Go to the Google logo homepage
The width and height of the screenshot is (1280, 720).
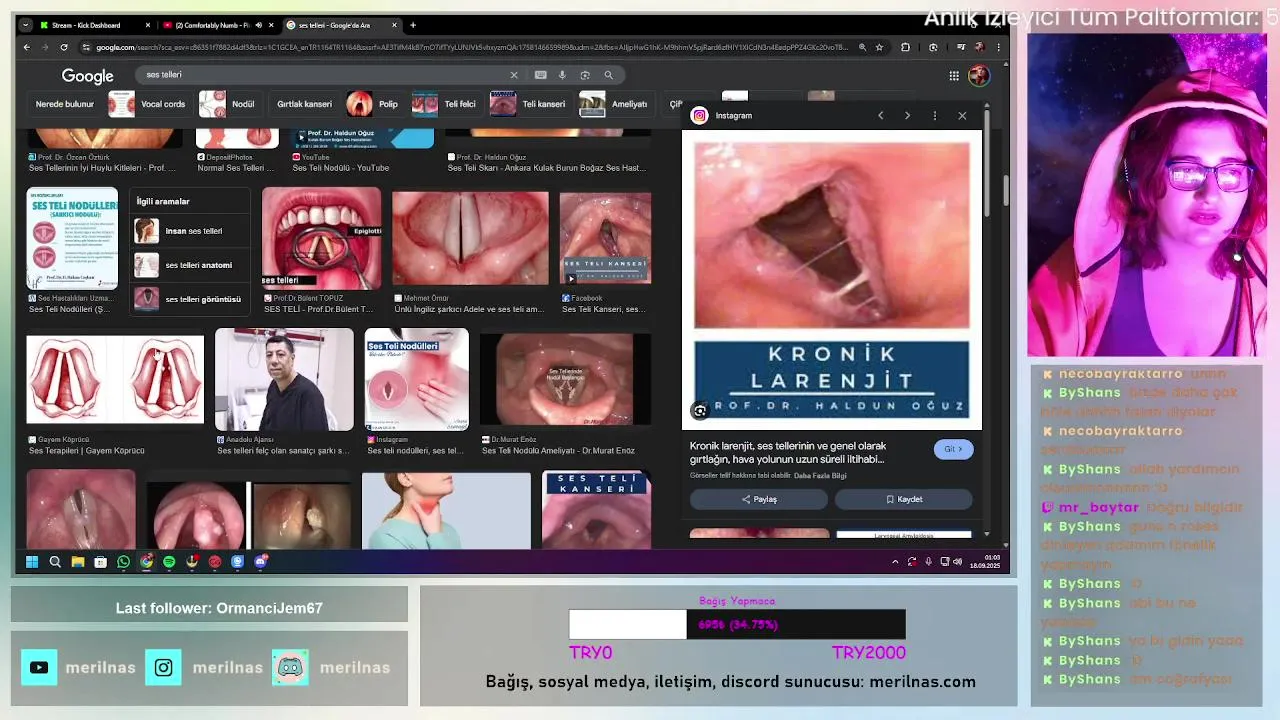click(87, 76)
